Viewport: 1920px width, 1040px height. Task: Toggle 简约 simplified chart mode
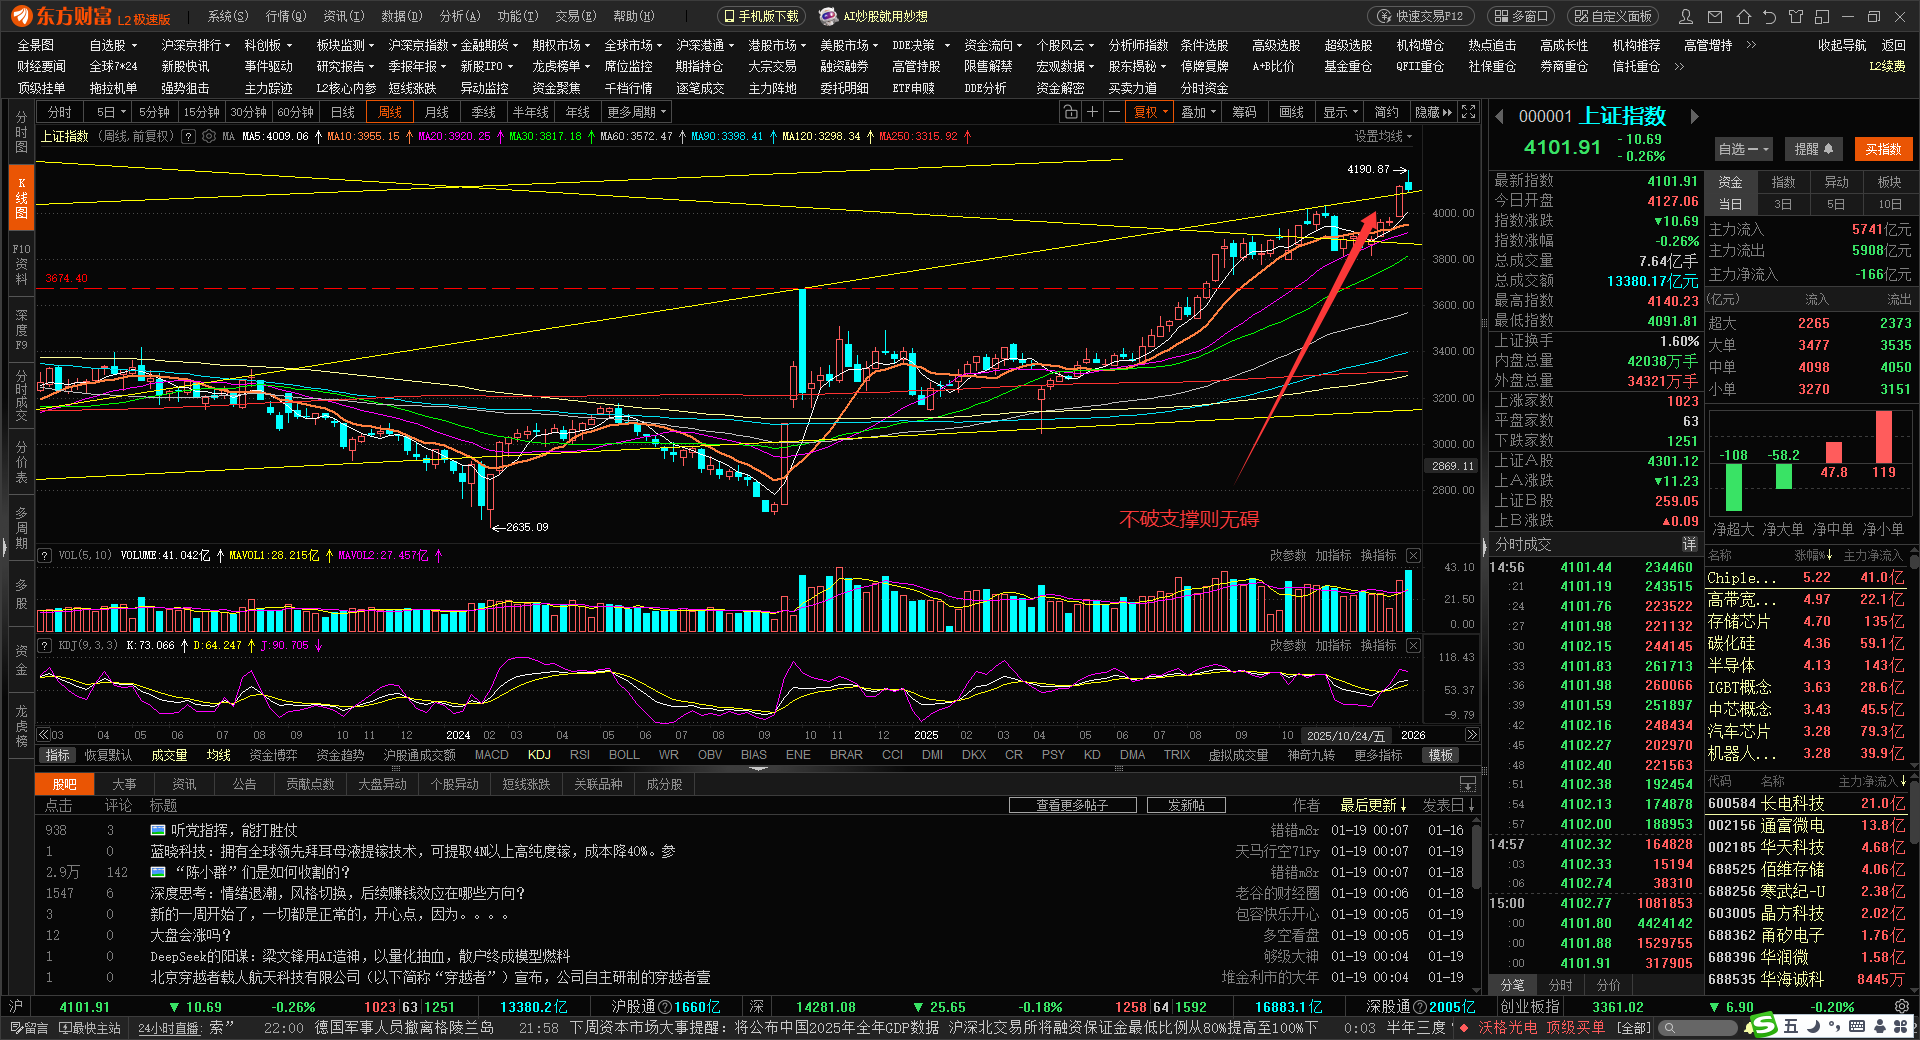(x=1386, y=112)
